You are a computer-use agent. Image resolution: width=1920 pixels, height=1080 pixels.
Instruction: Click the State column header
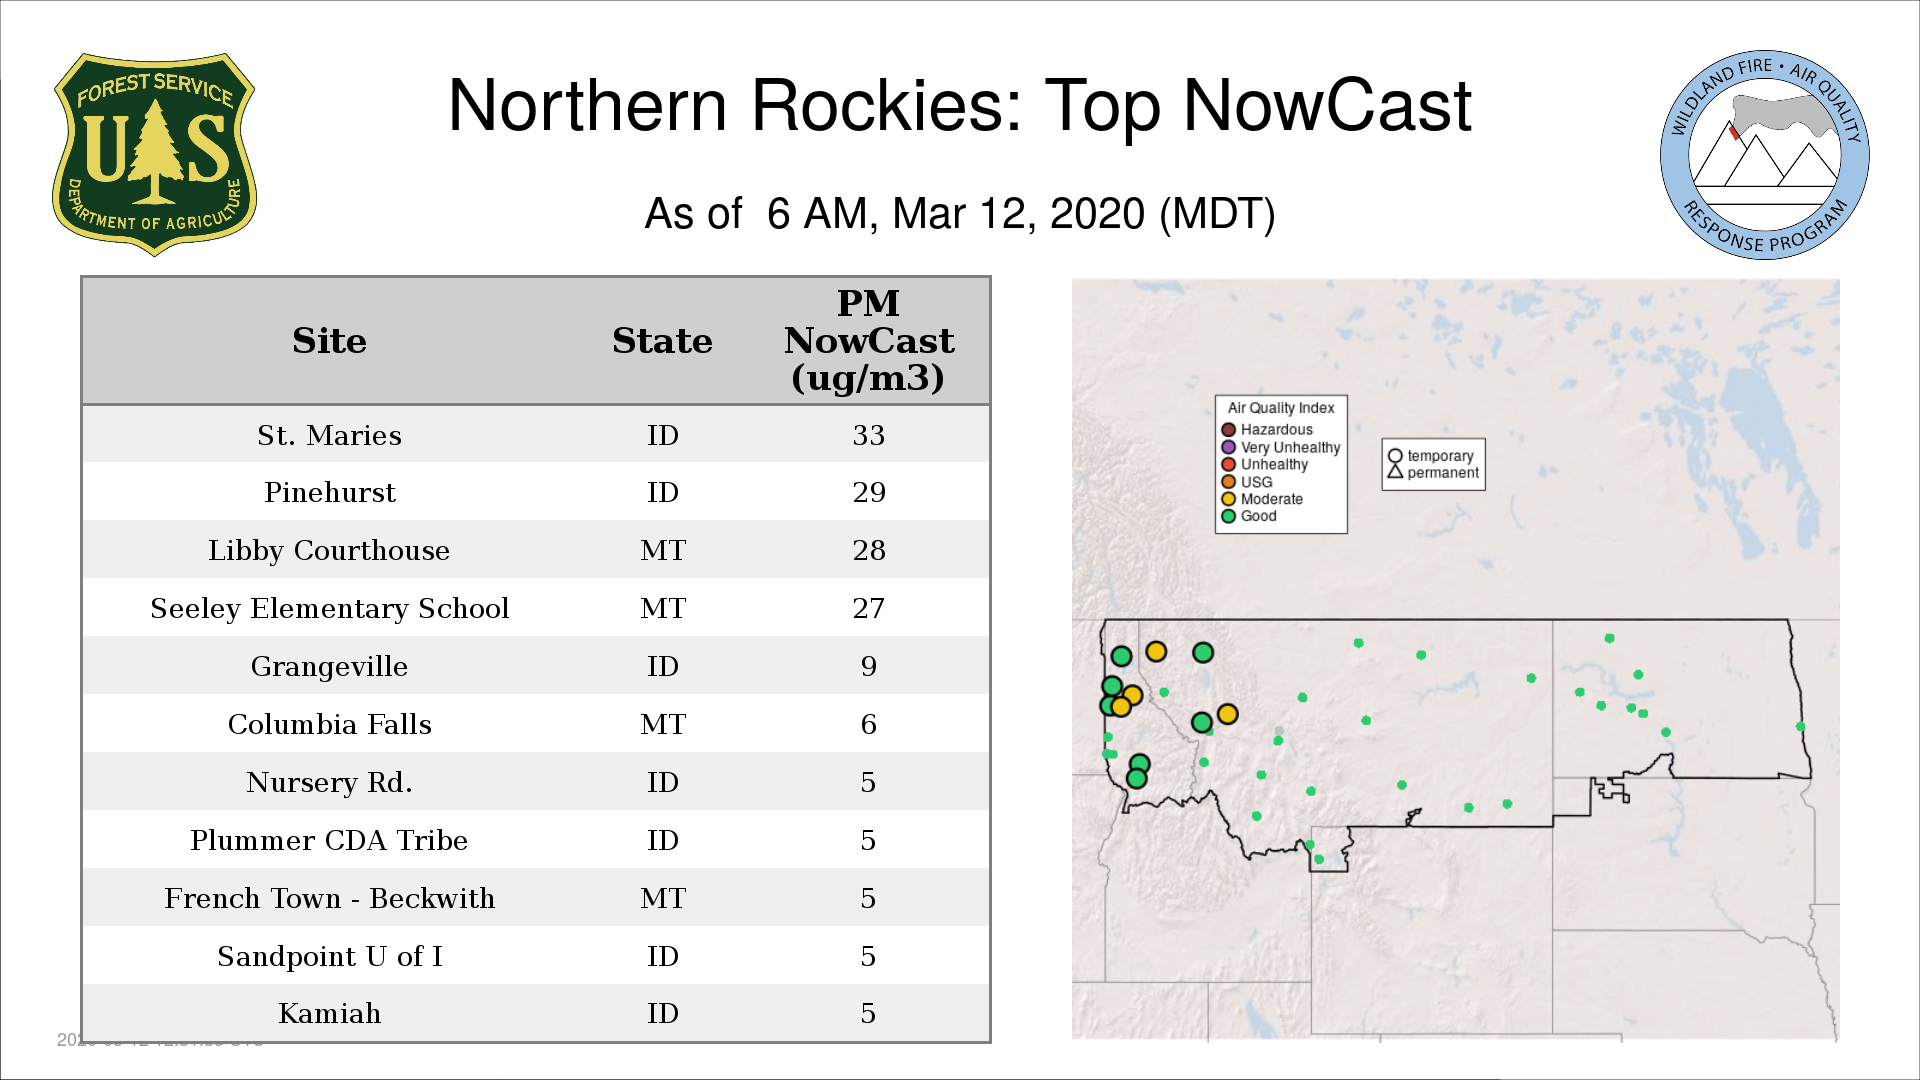click(662, 341)
